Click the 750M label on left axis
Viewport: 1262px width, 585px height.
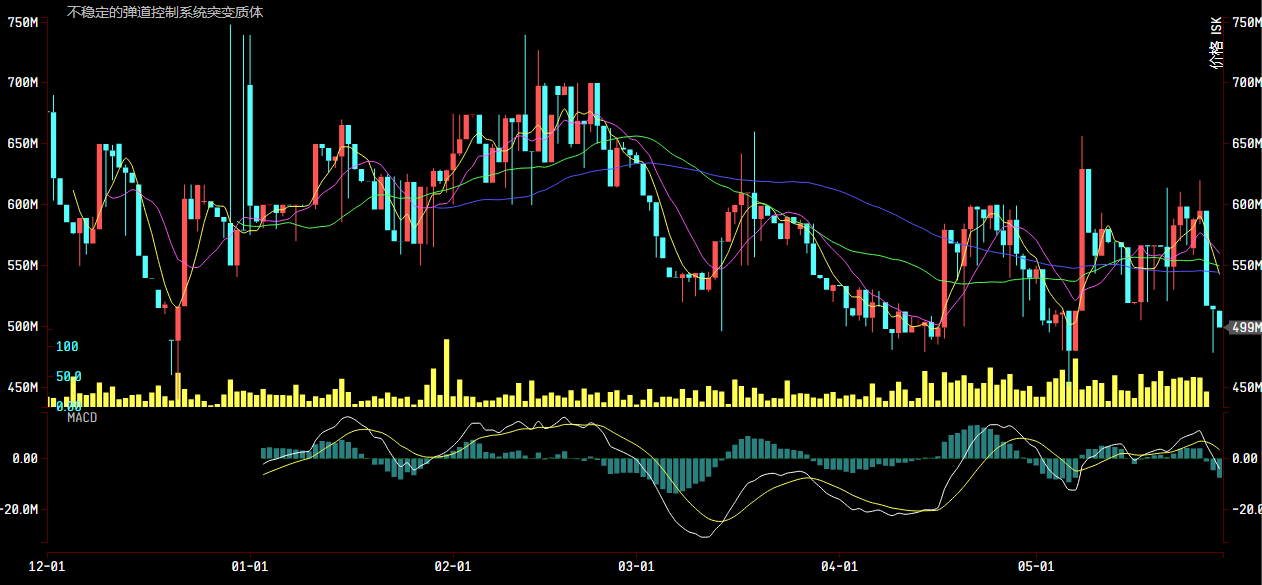[x=22, y=21]
